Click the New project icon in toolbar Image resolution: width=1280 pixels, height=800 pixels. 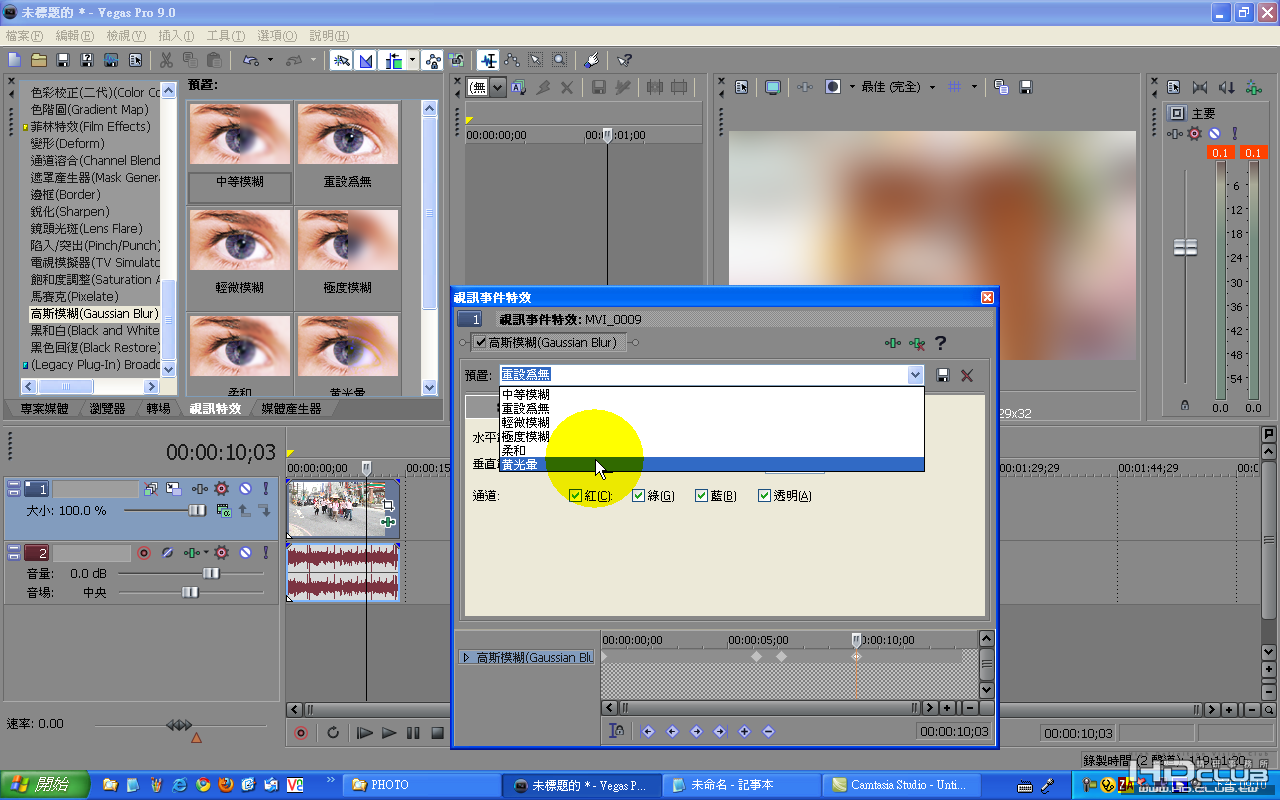14,61
